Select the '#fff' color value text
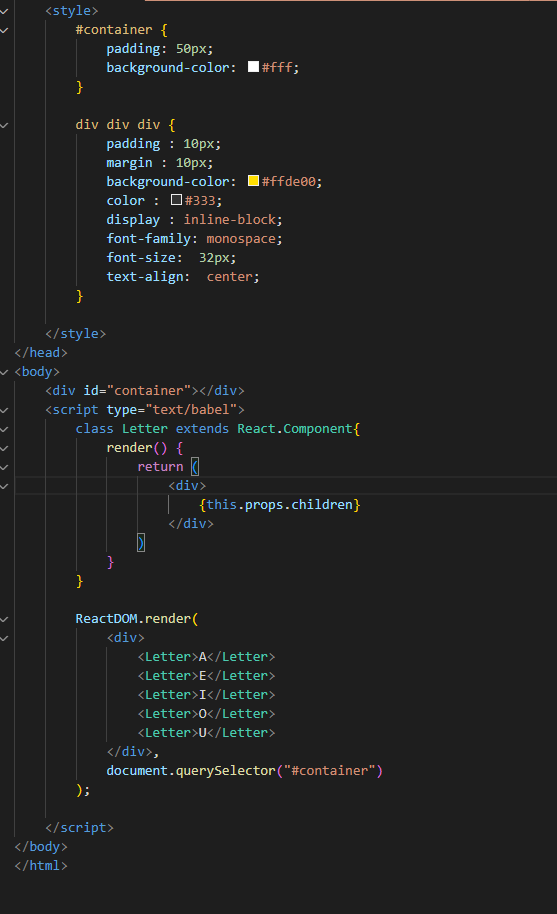Image resolution: width=557 pixels, height=914 pixels. pyautogui.click(x=277, y=68)
